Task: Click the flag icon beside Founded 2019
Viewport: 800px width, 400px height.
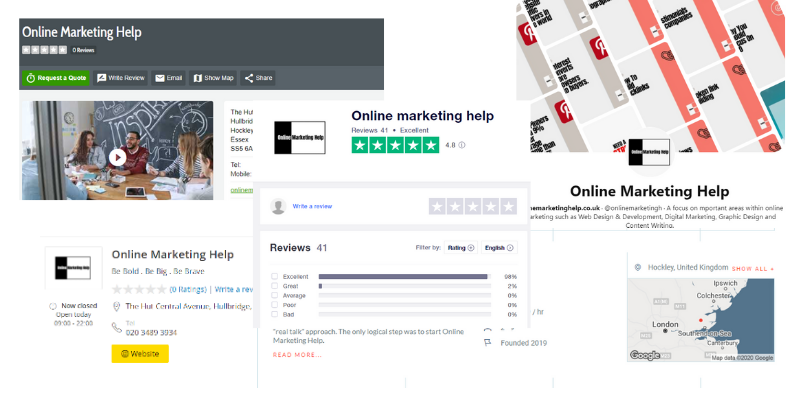Action: click(x=488, y=343)
